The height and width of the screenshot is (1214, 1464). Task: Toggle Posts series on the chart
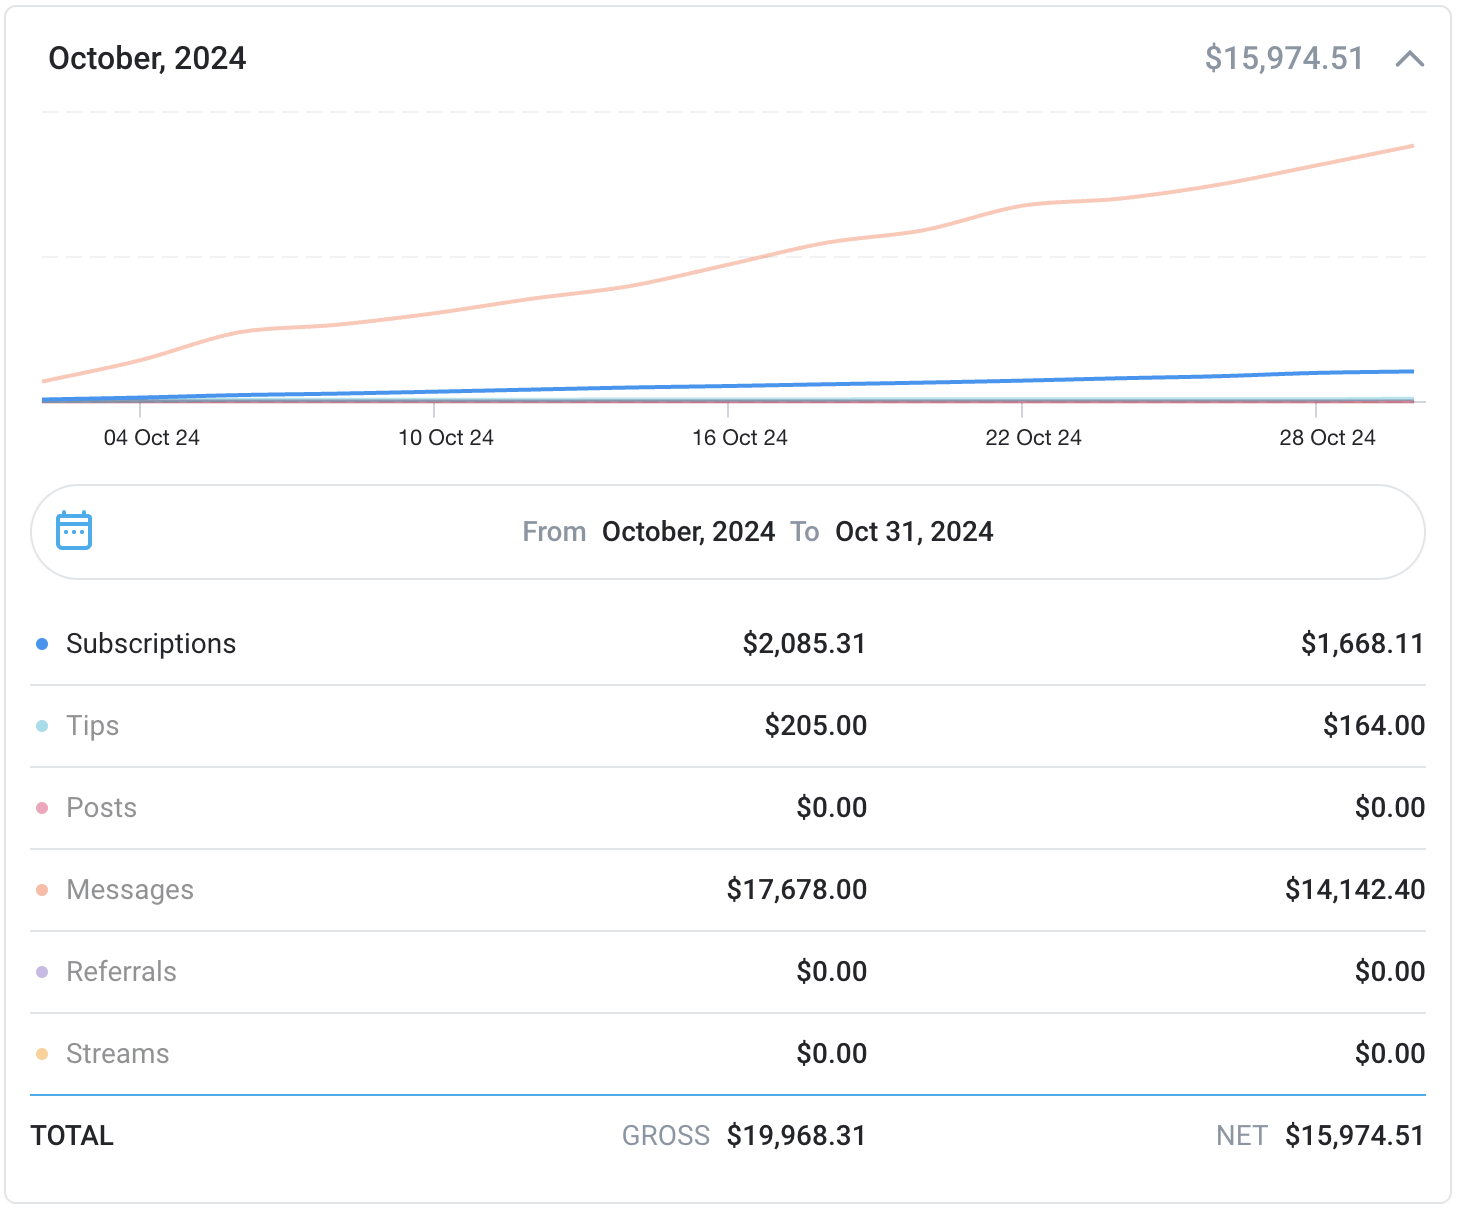click(x=101, y=808)
